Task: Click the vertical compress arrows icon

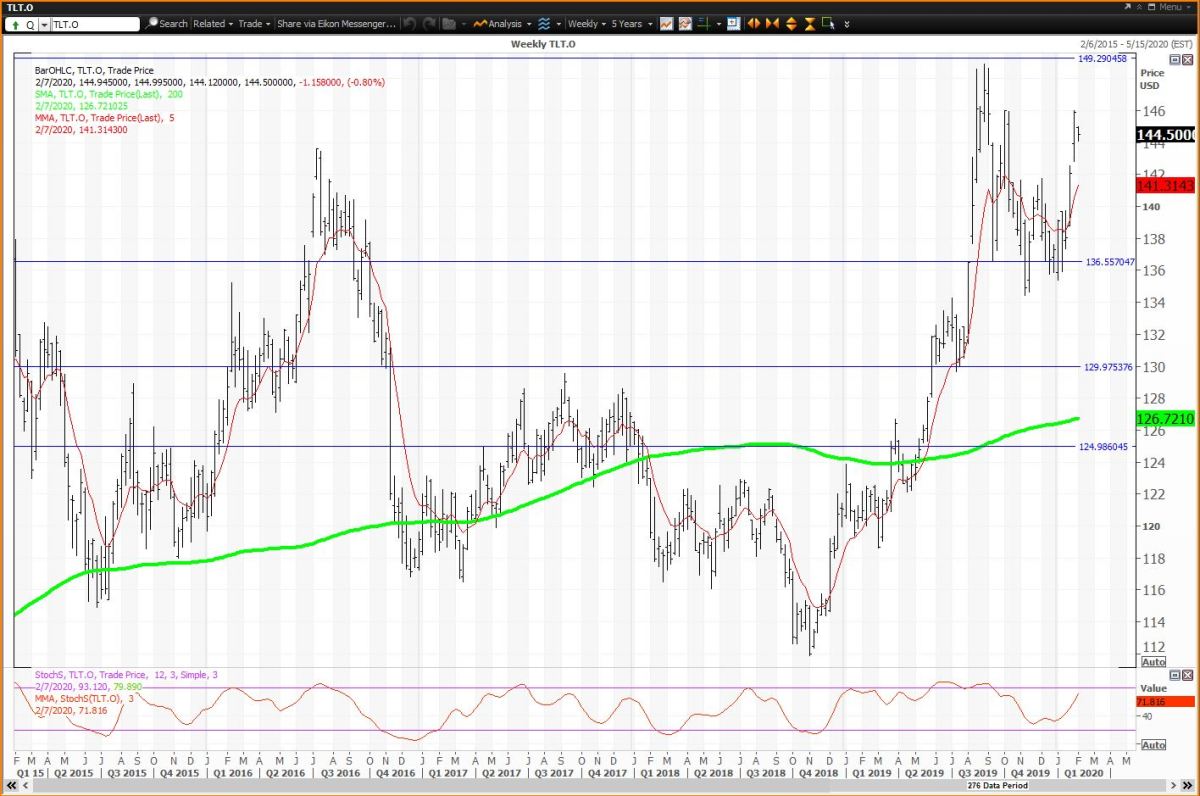Action: (x=809, y=23)
